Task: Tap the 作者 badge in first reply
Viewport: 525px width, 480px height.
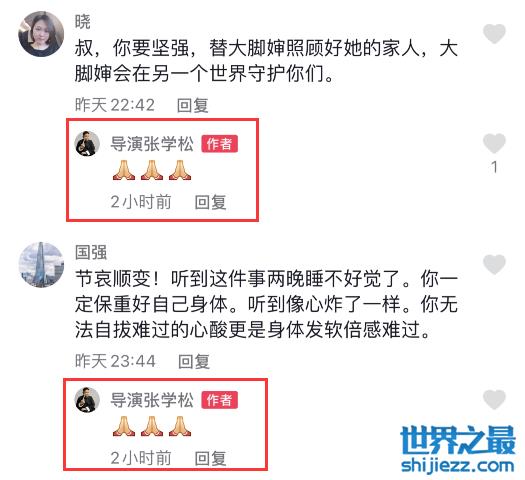Action: pos(220,144)
